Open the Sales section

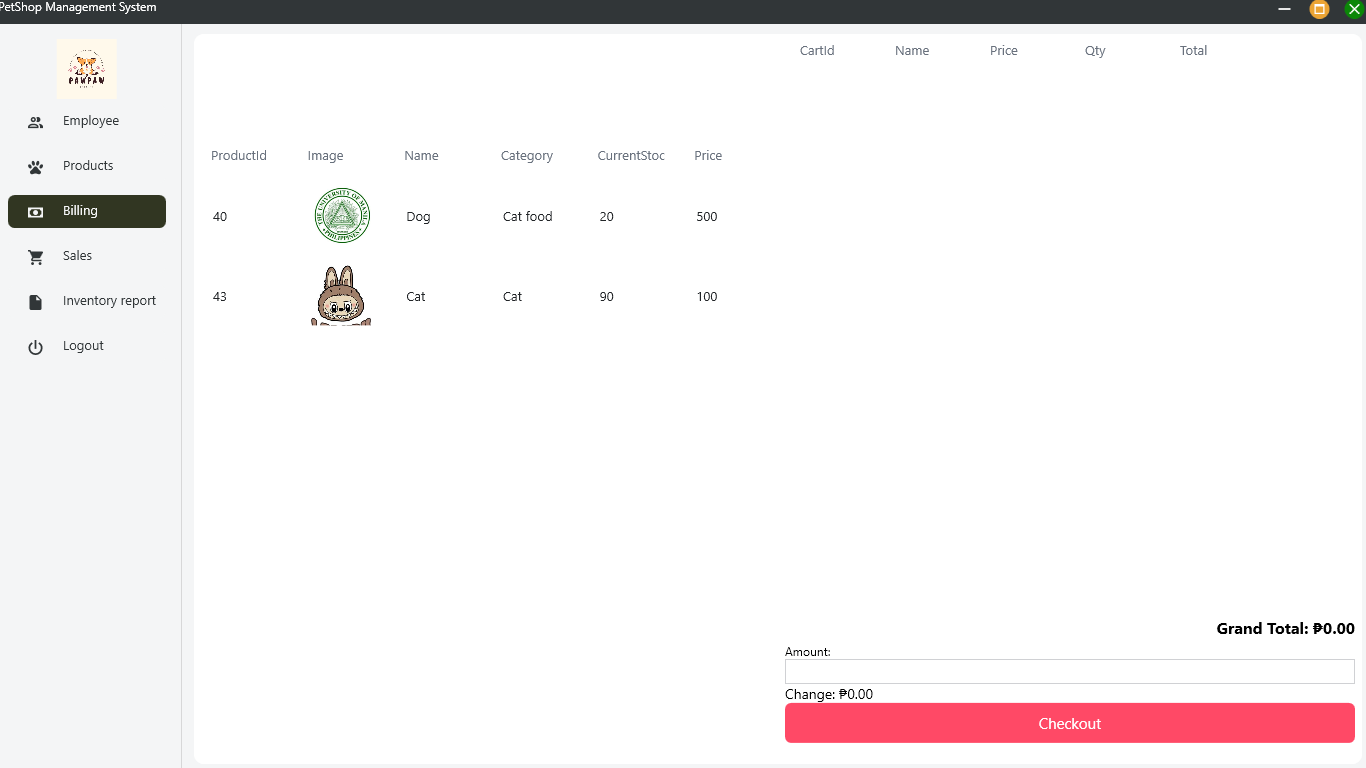76,256
